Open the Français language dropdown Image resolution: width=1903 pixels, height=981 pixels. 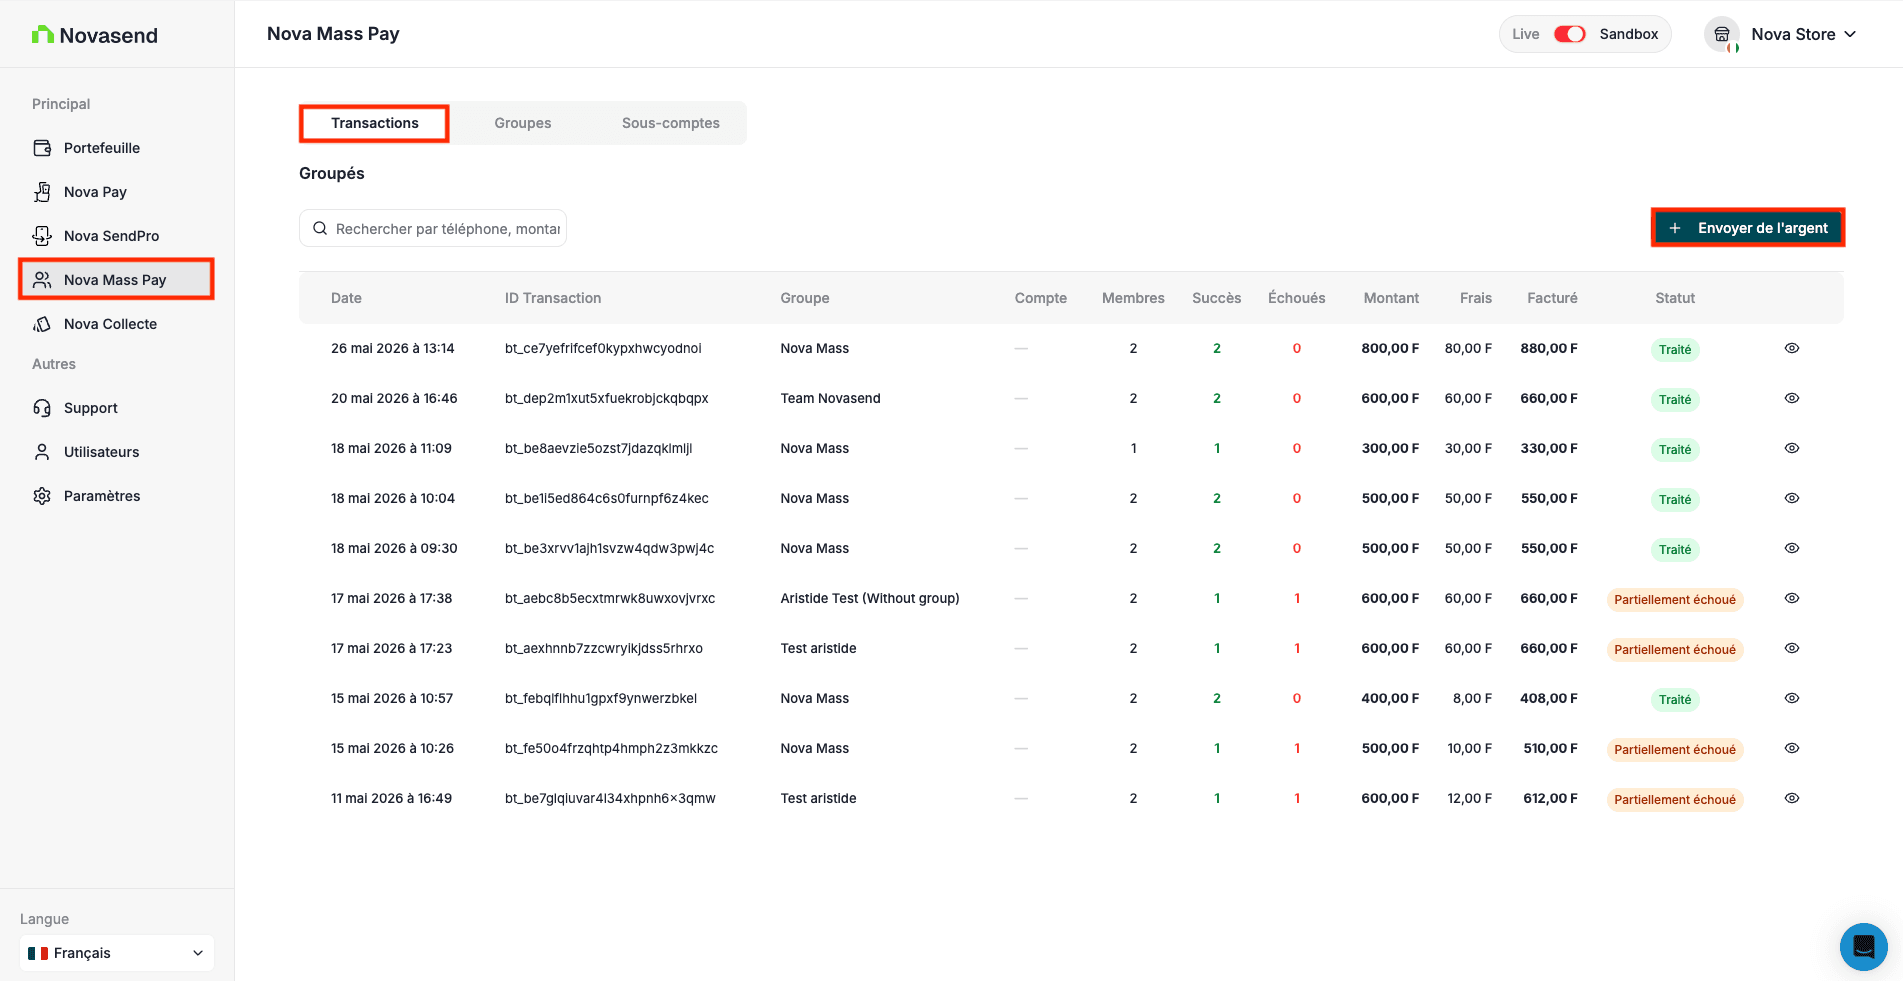(117, 953)
